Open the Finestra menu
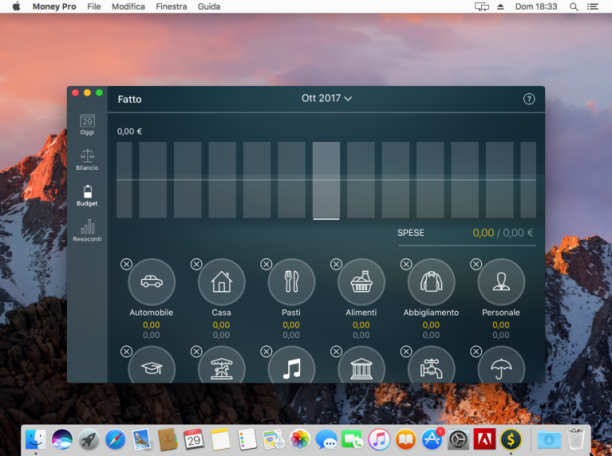The image size is (612, 456). (171, 7)
